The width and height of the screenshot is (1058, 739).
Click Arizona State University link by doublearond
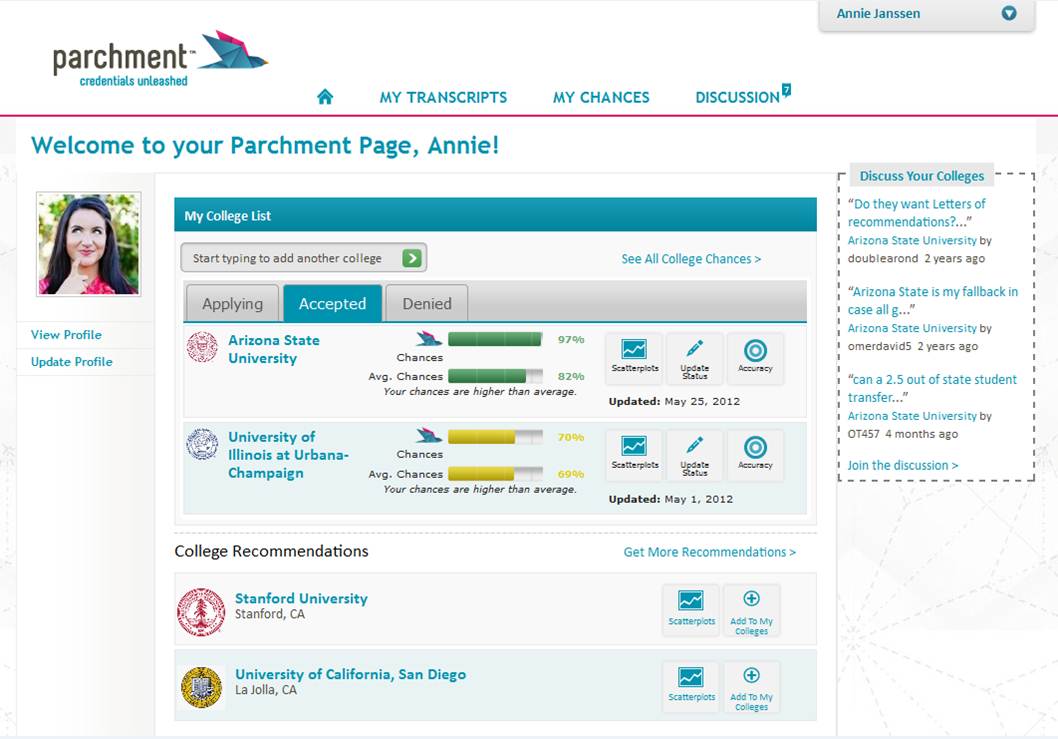click(x=912, y=240)
